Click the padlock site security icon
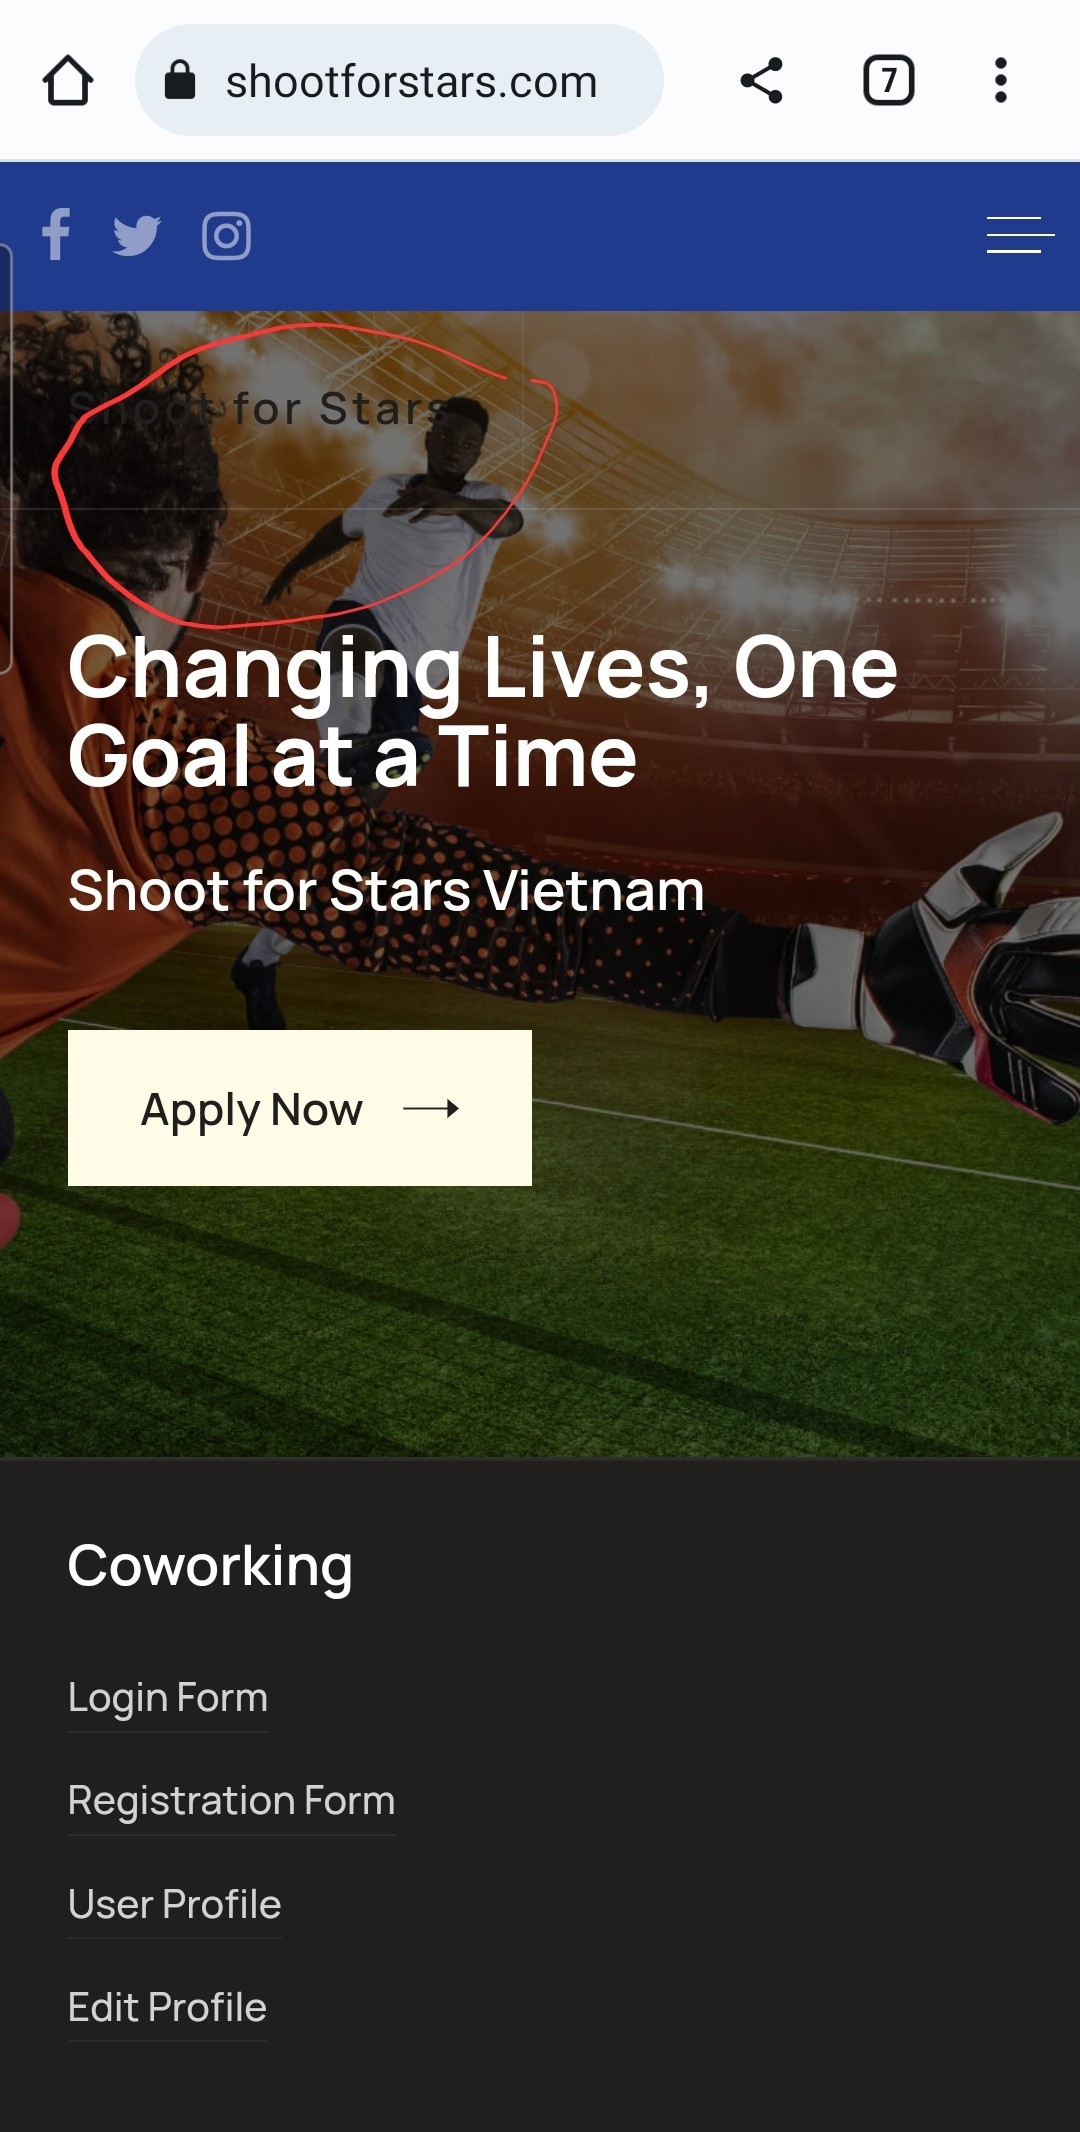 pyautogui.click(x=180, y=81)
